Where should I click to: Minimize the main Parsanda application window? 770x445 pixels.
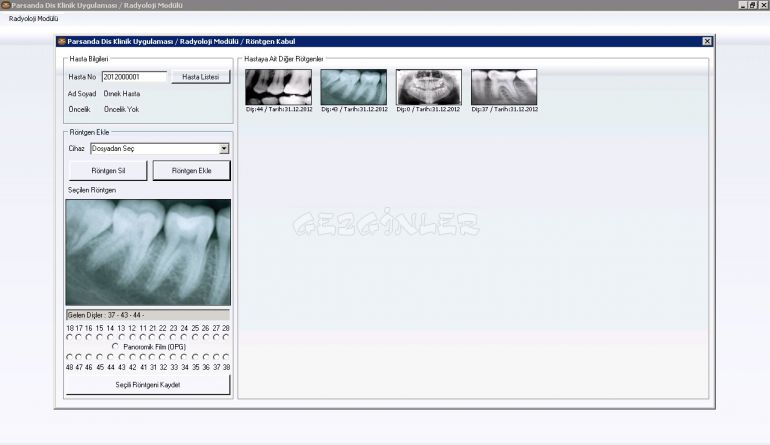click(x=742, y=5)
